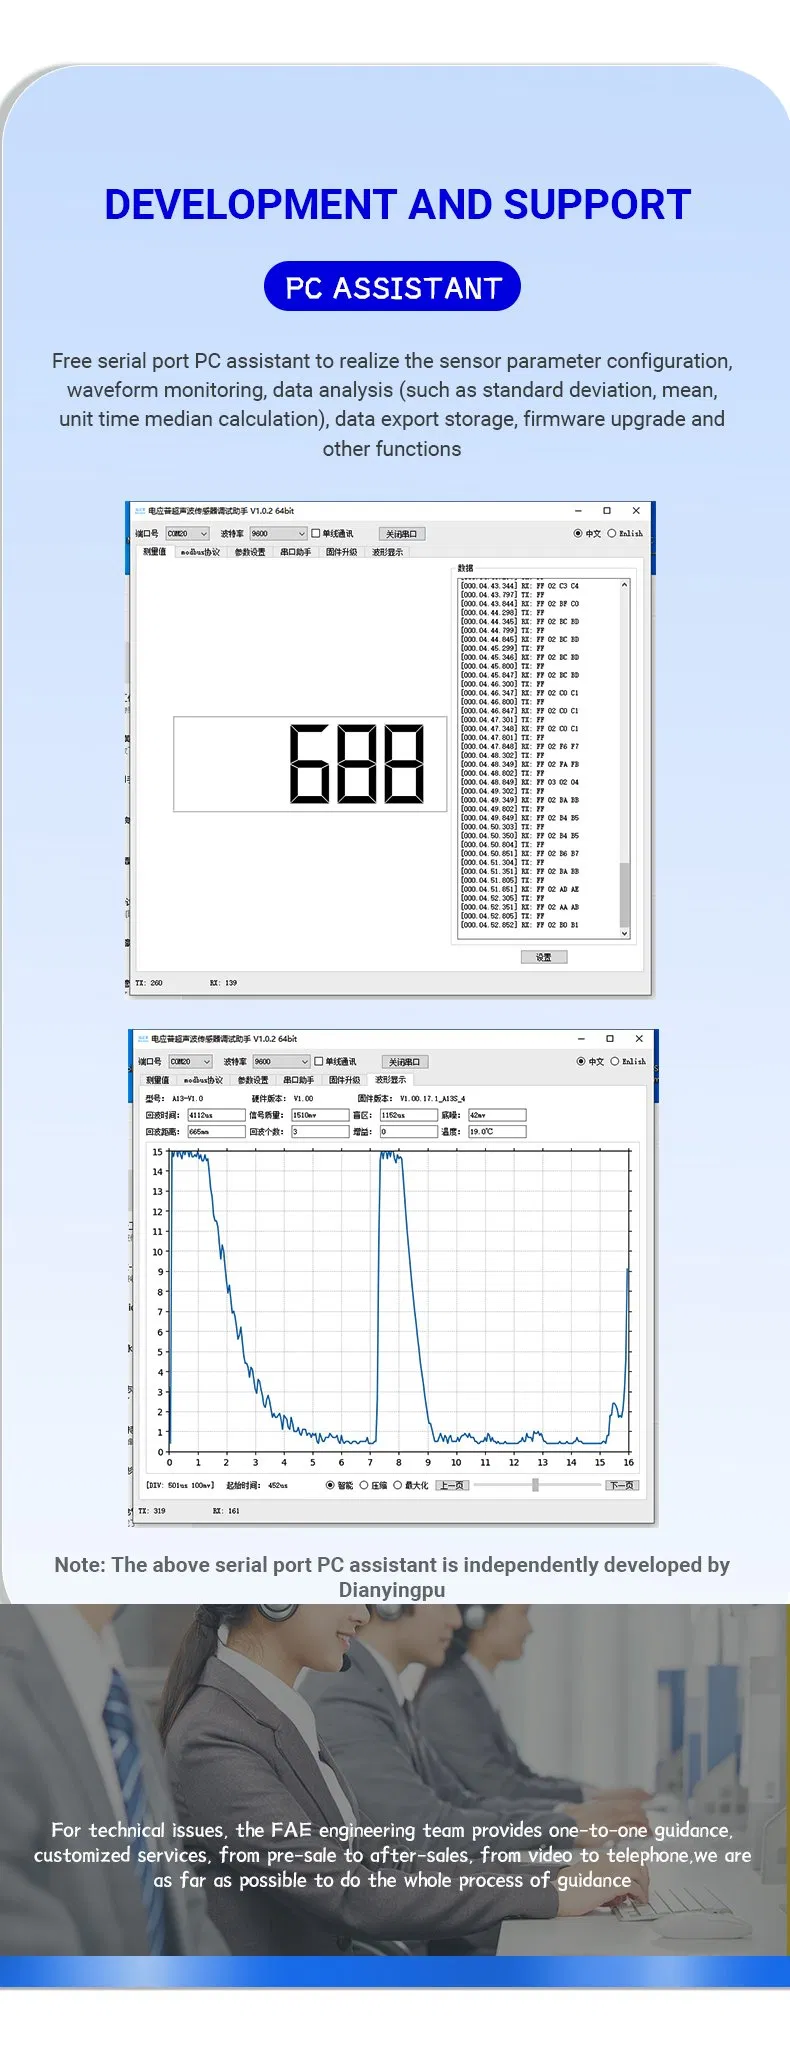Image resolution: width=790 pixels, height=2045 pixels.
Task: Close the waveform chart window
Action: [639, 1038]
